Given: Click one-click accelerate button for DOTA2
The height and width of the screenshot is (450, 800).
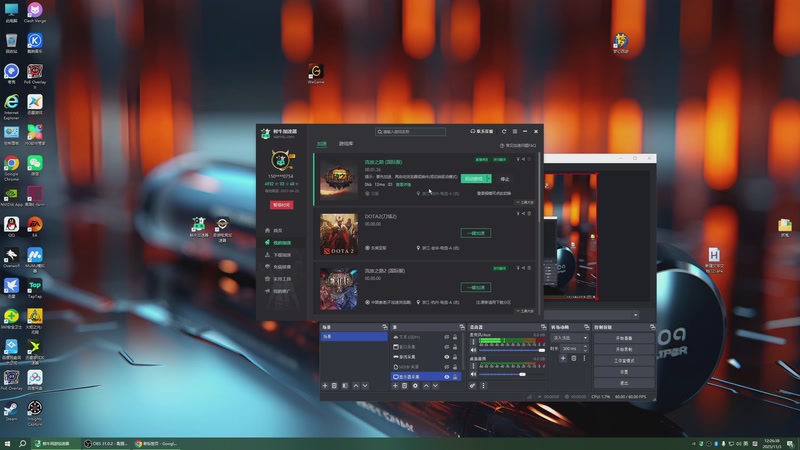Looking at the screenshot, I should (x=476, y=233).
